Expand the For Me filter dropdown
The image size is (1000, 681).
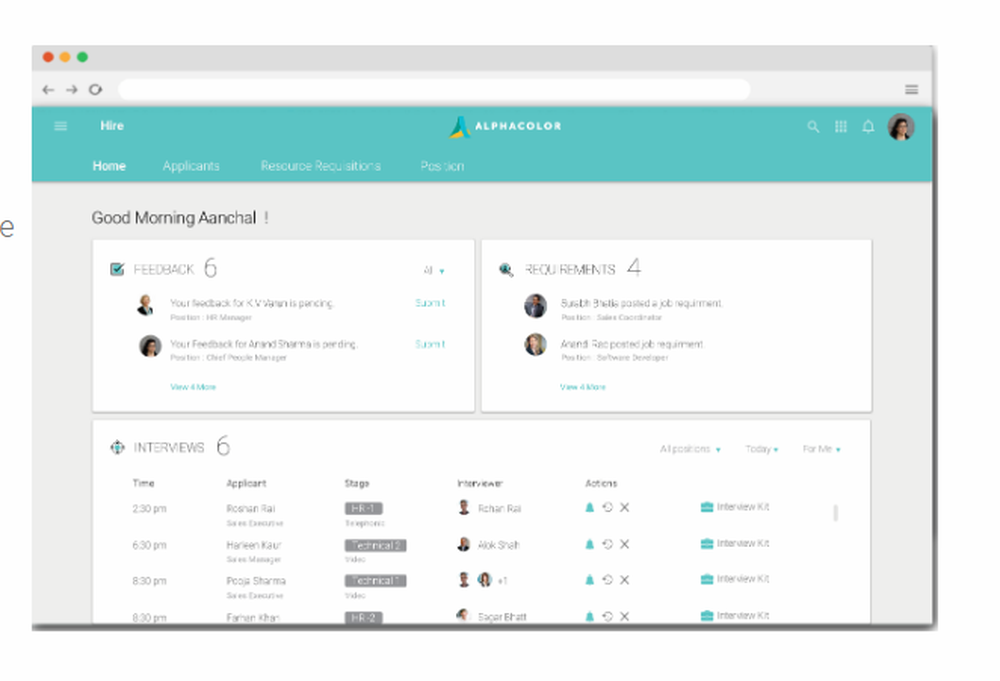(820, 449)
